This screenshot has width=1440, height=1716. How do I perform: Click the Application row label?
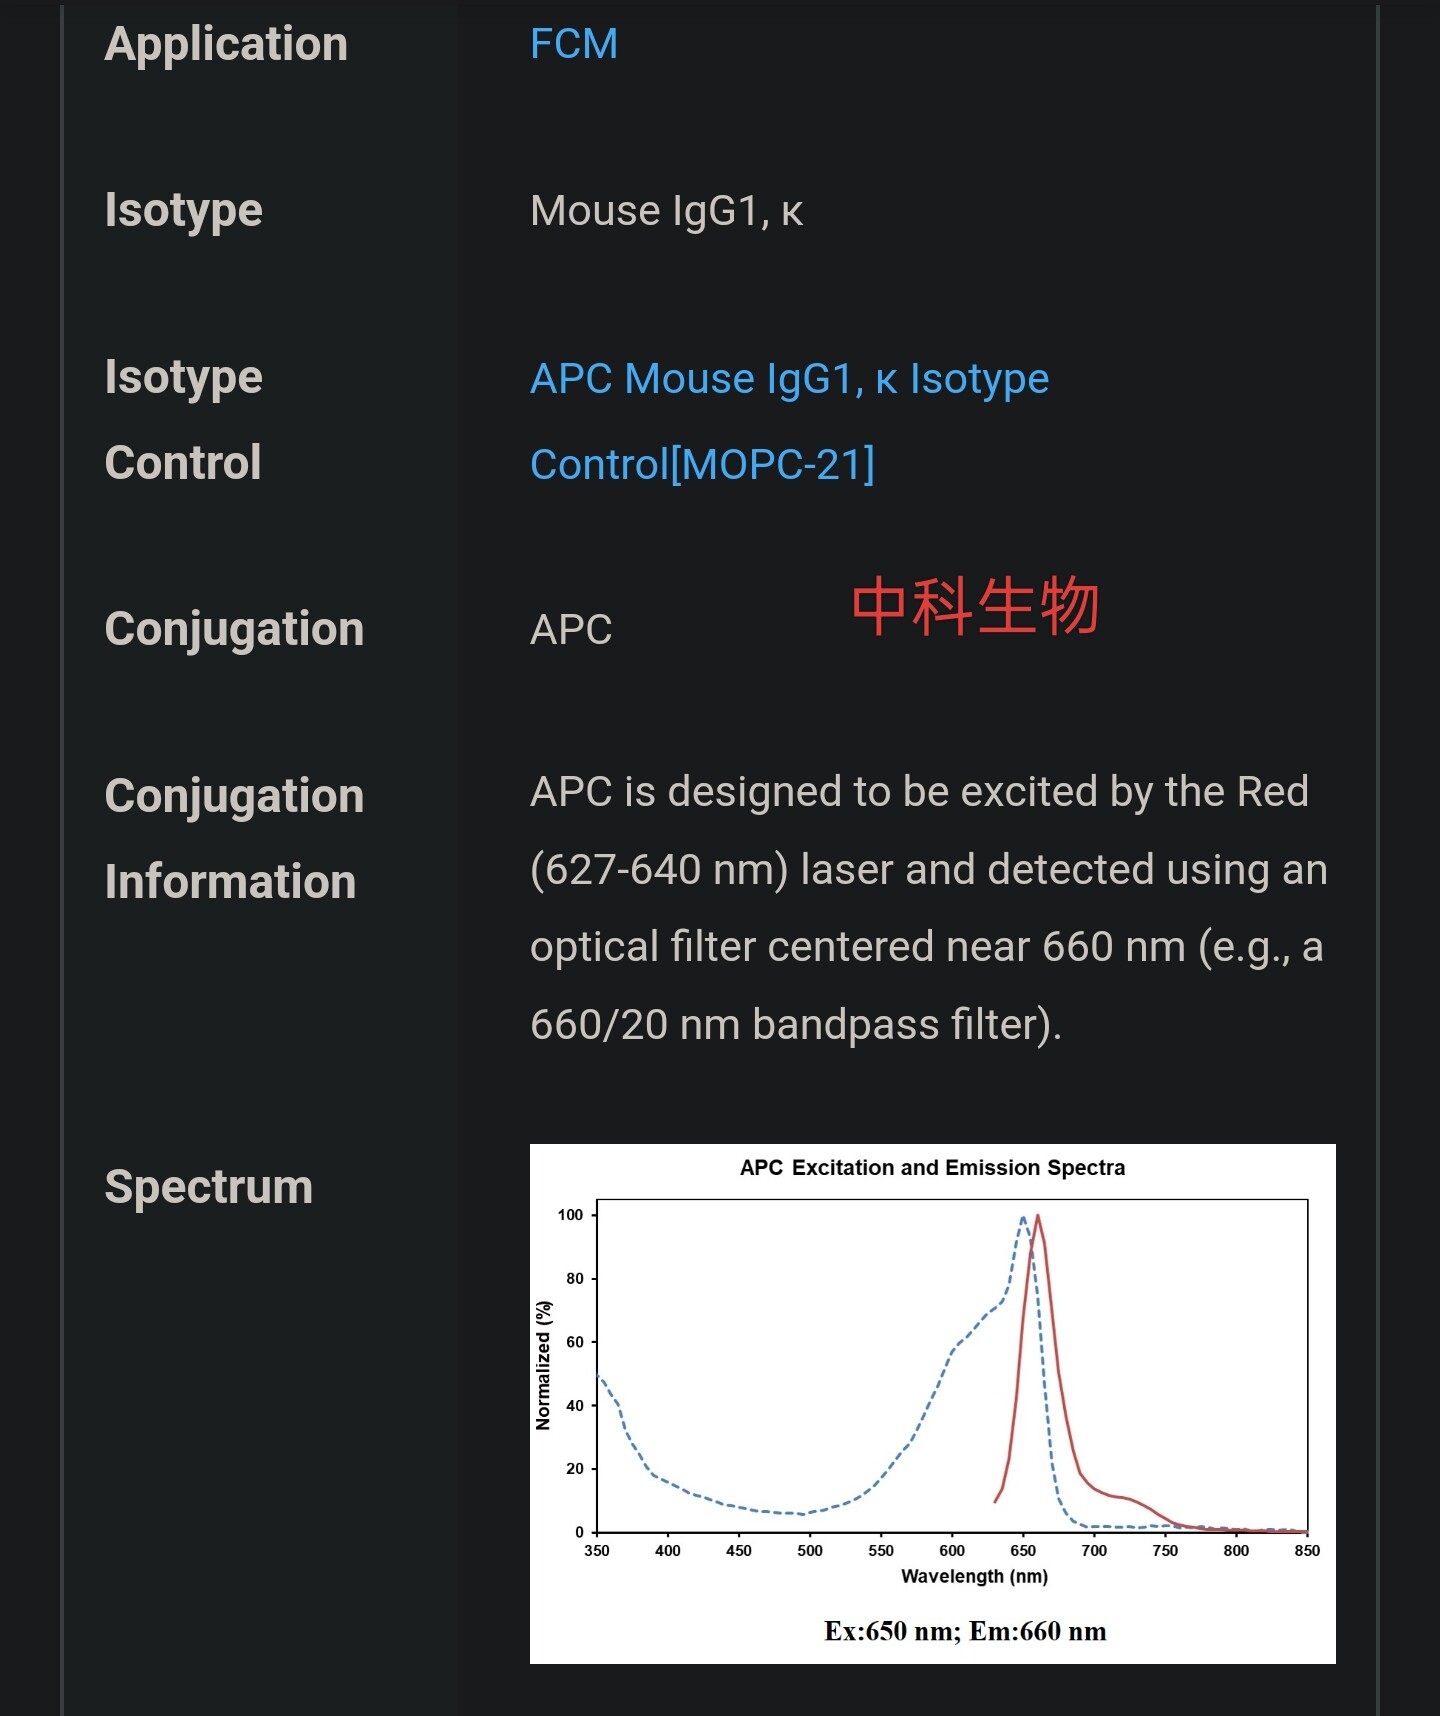click(226, 45)
